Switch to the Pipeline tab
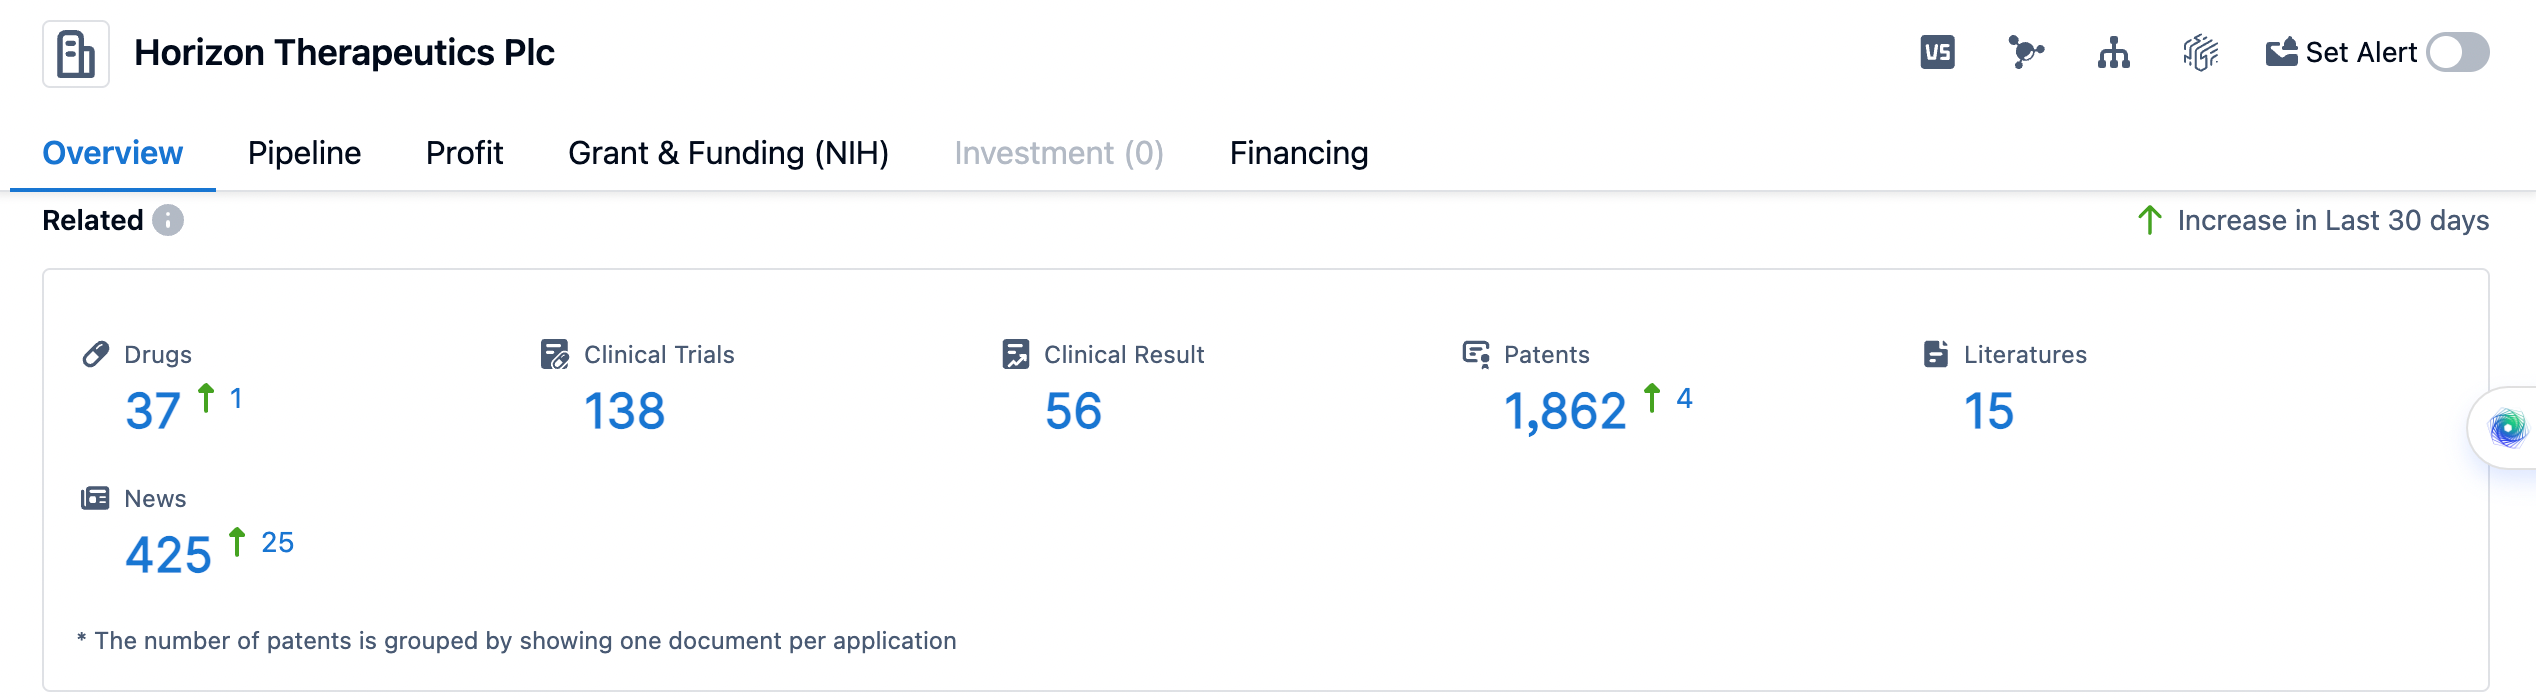The height and width of the screenshot is (698, 2536). click(x=304, y=153)
